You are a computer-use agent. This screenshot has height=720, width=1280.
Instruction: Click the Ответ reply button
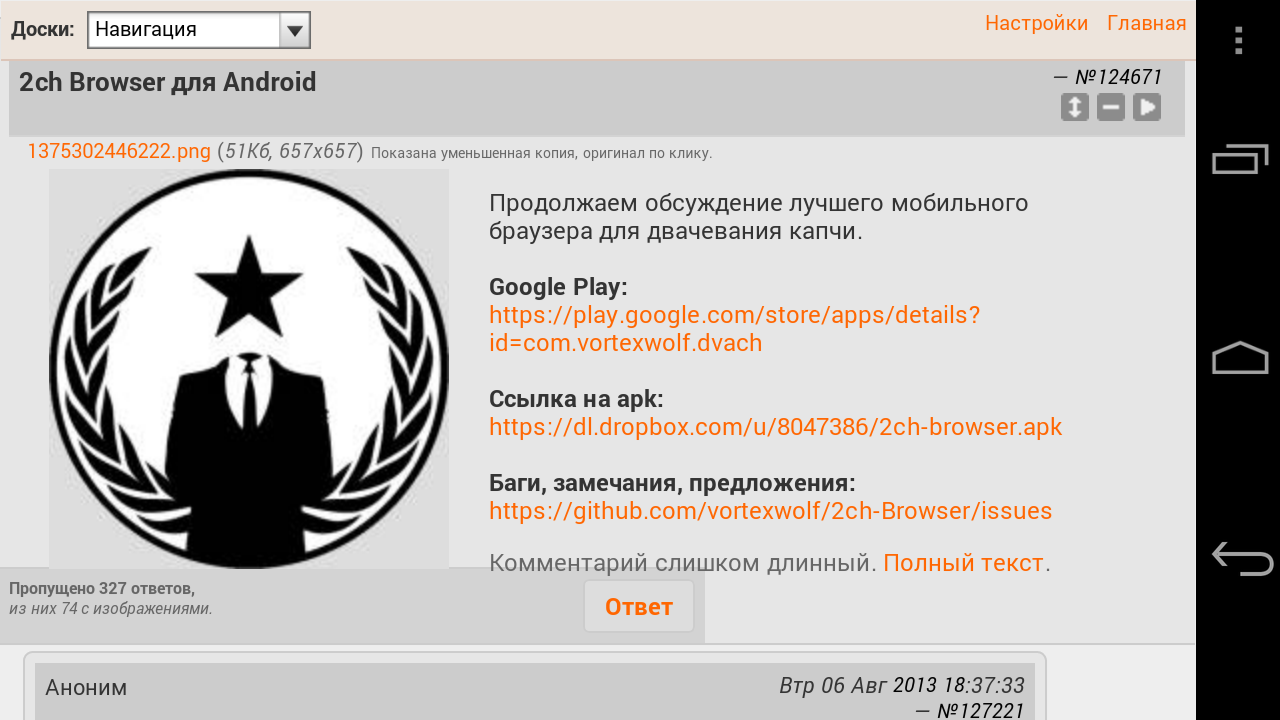click(639, 606)
